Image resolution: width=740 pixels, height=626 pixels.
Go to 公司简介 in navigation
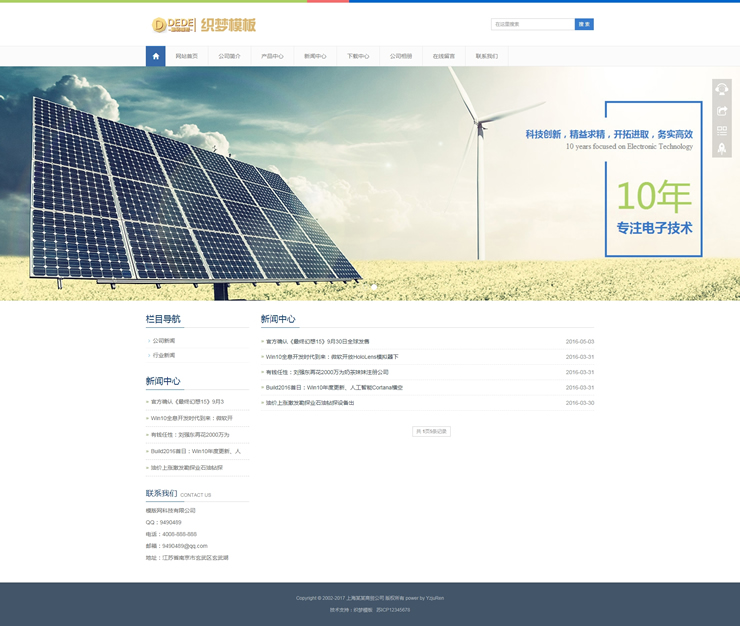click(x=230, y=56)
